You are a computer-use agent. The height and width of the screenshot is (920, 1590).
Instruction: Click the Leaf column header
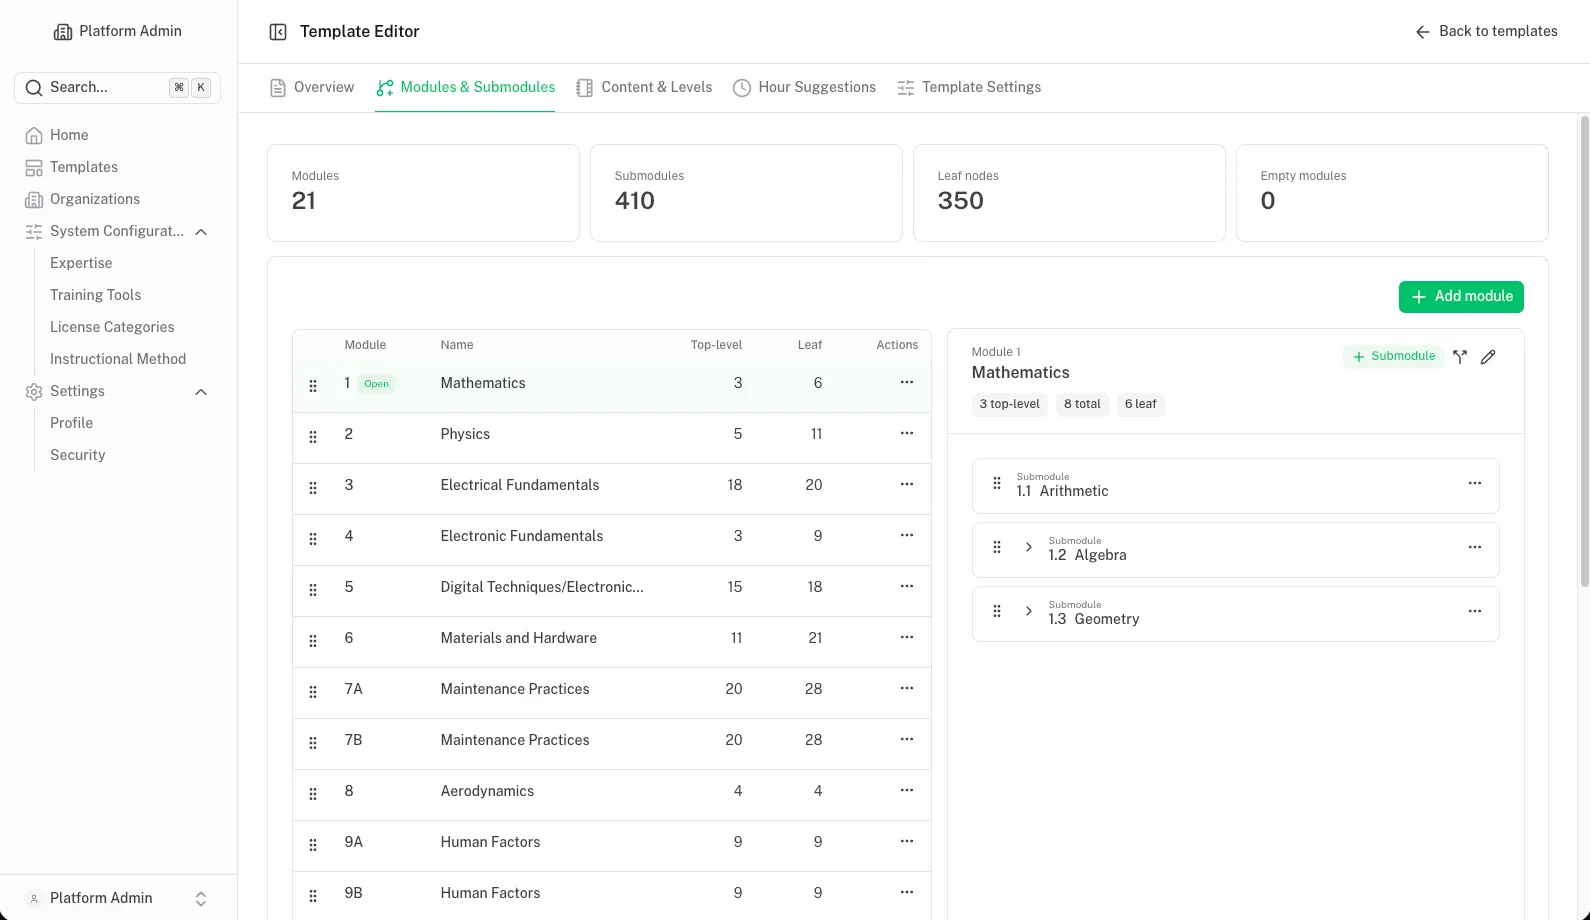click(810, 345)
